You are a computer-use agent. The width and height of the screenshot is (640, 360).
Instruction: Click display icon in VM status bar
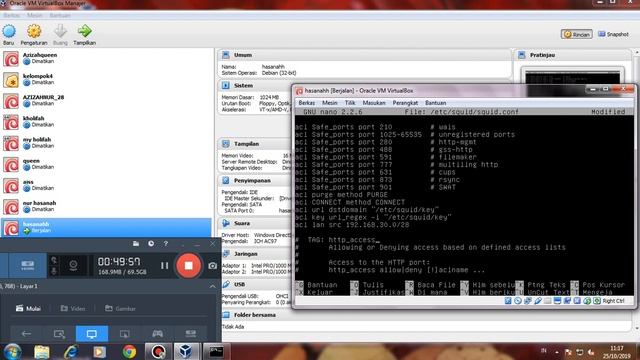pyautogui.click(x=557, y=301)
